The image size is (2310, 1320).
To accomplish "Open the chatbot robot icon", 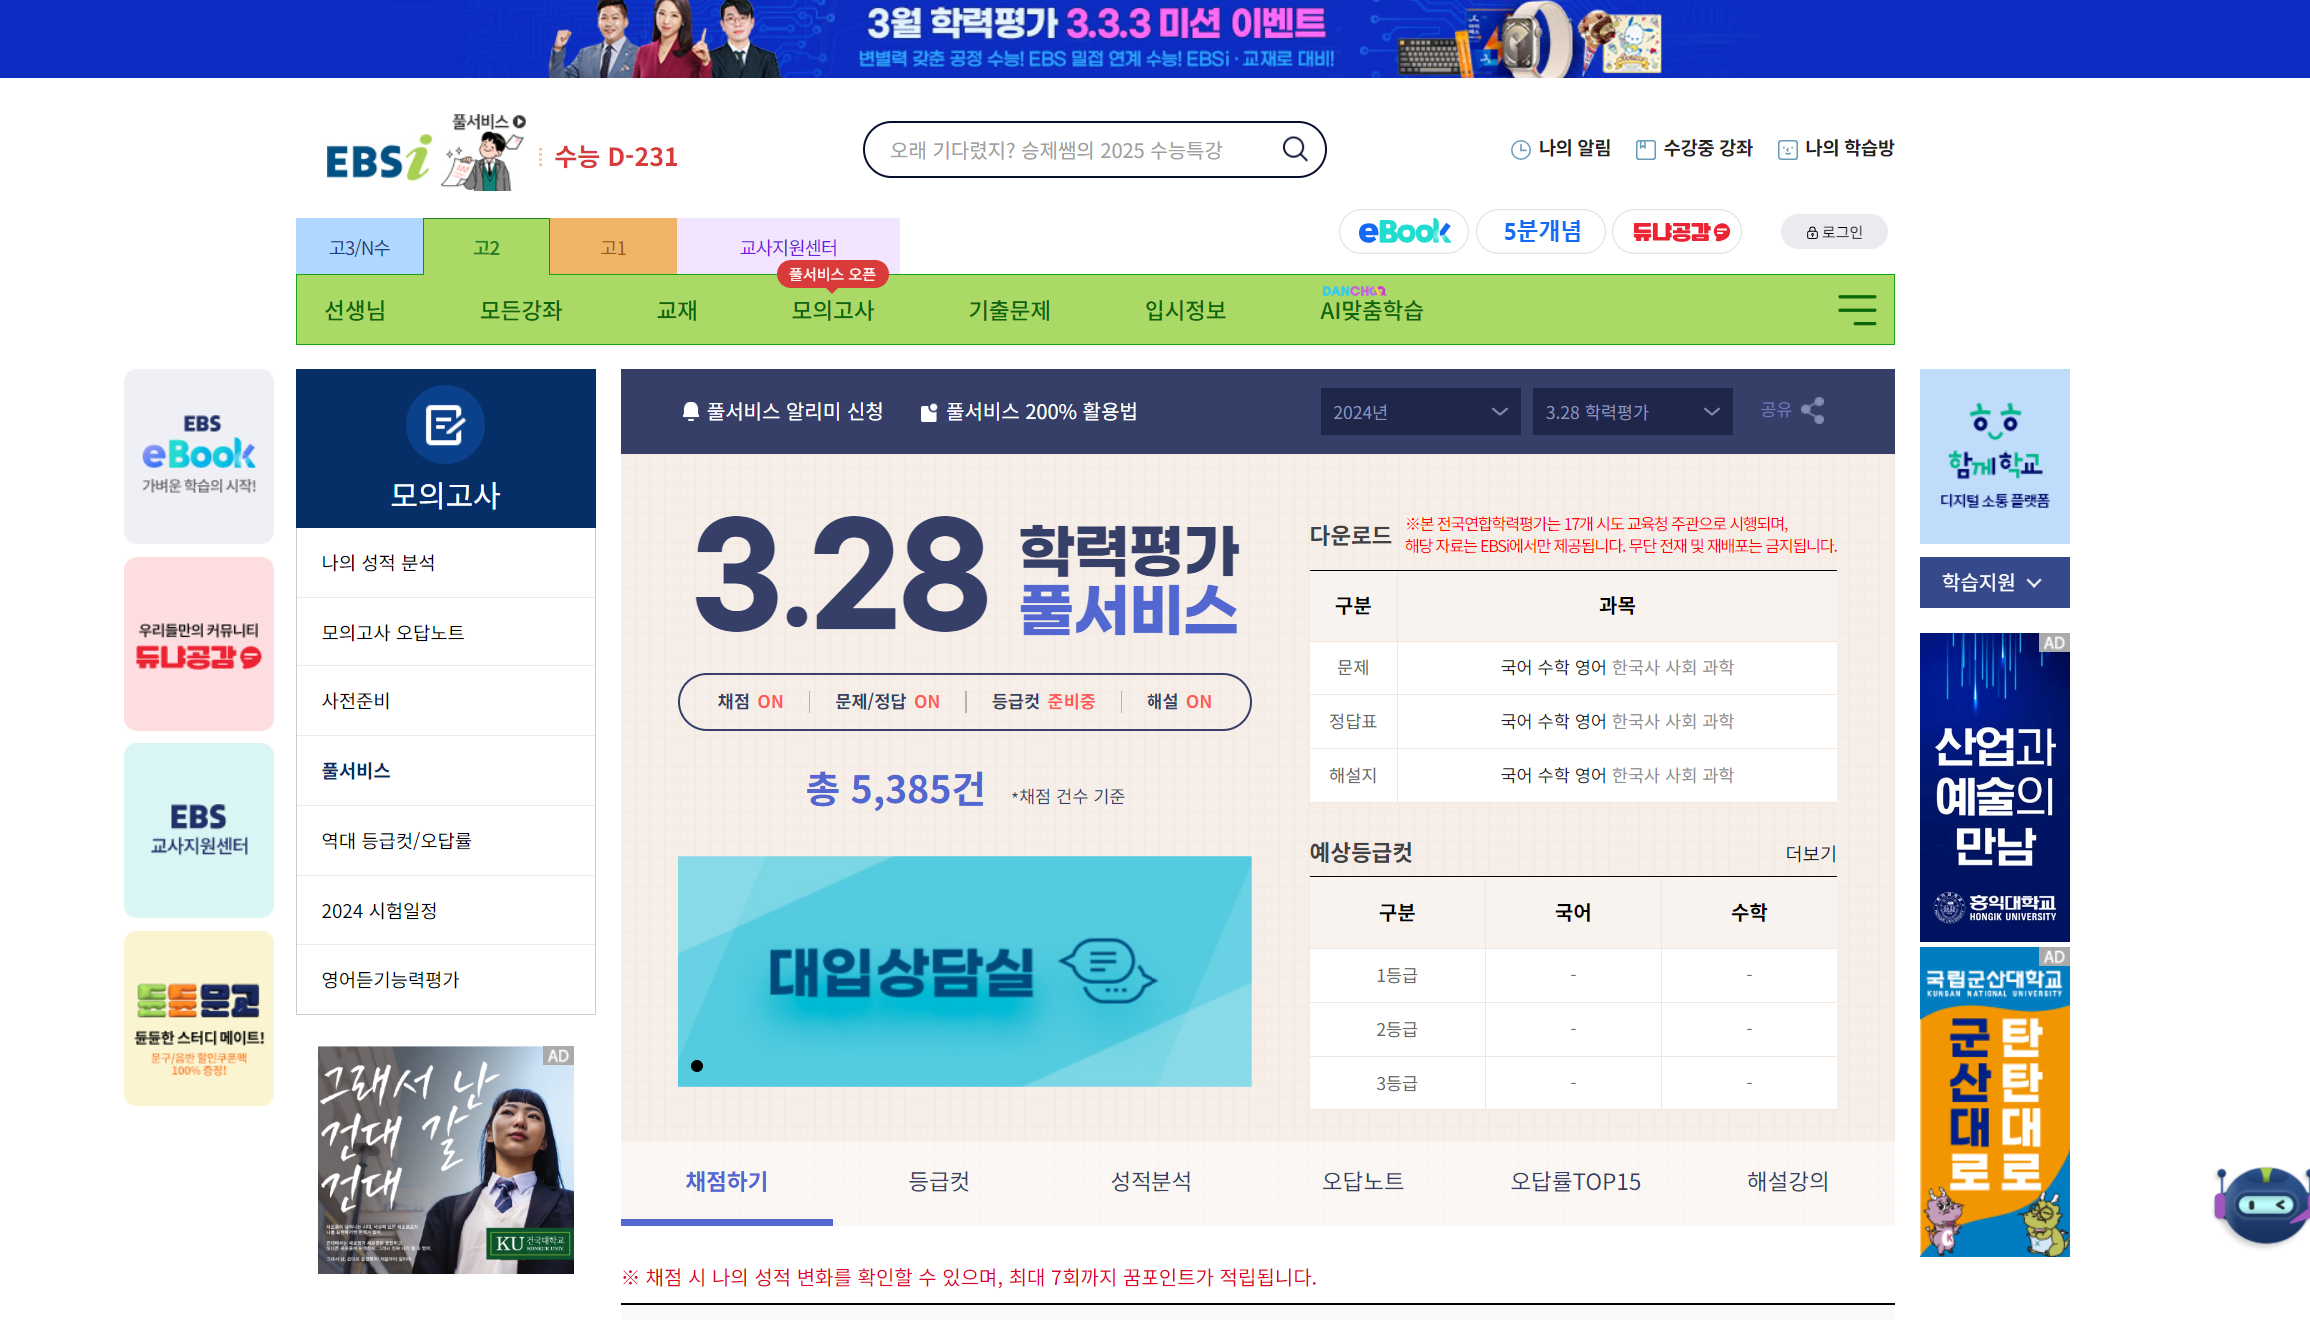I will click(2263, 1204).
